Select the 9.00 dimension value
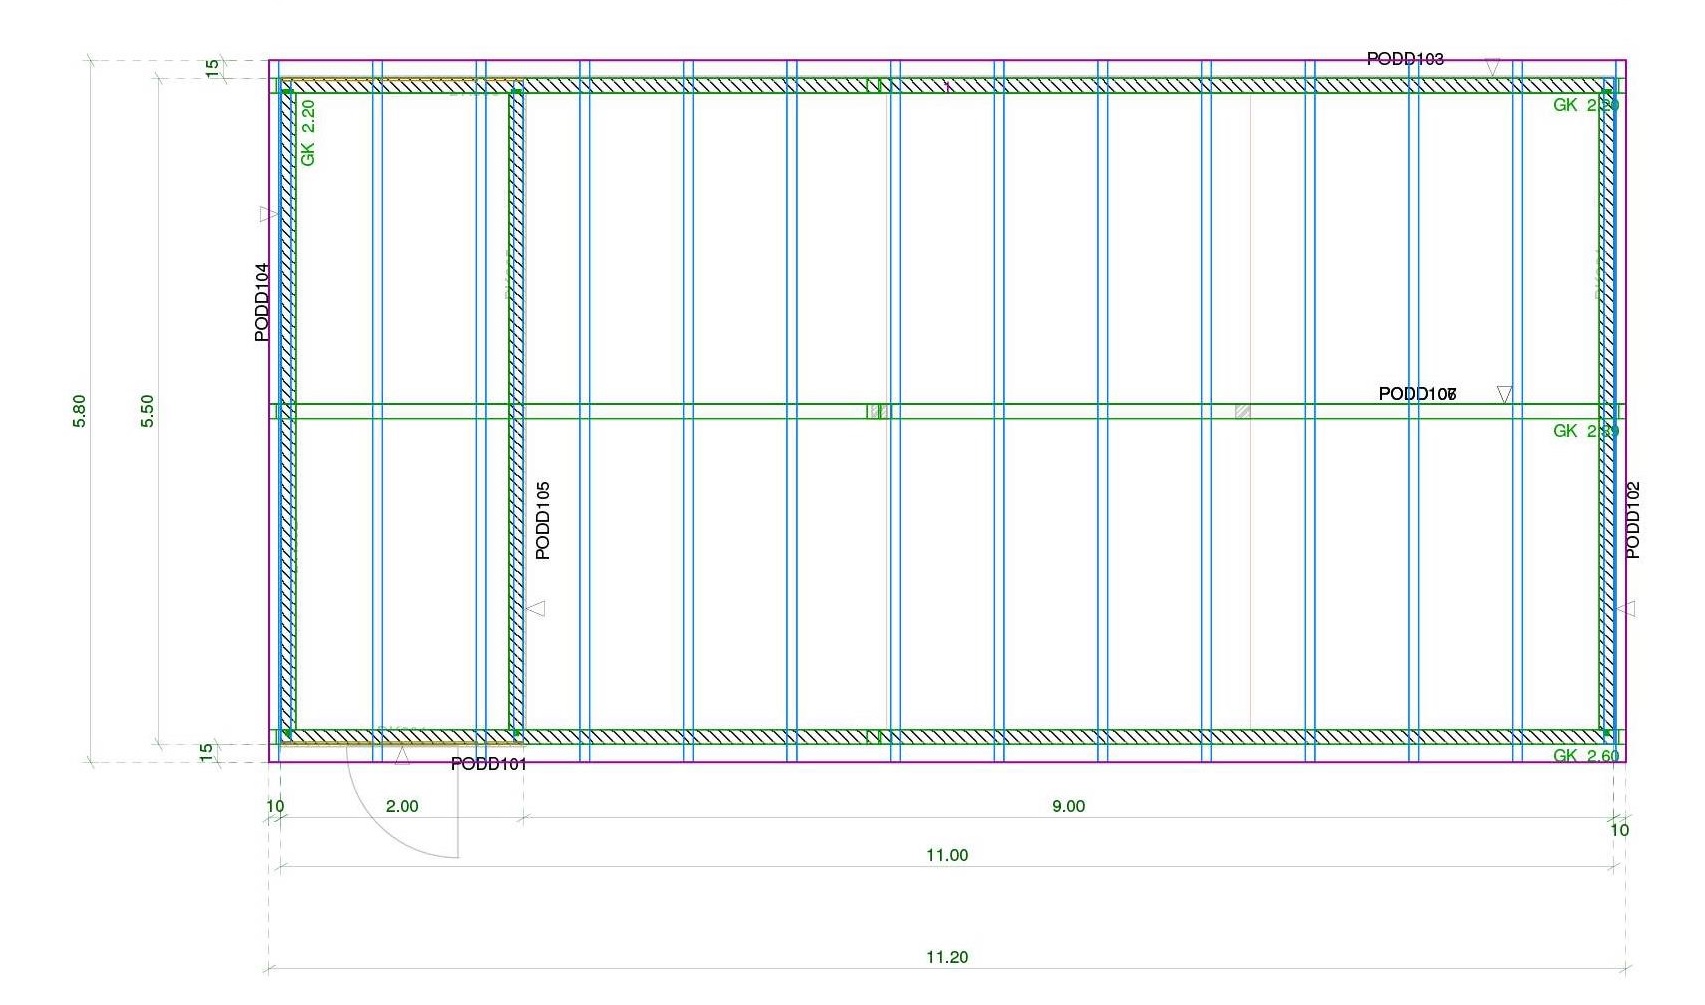The height and width of the screenshot is (1005, 1705). pos(1068,806)
